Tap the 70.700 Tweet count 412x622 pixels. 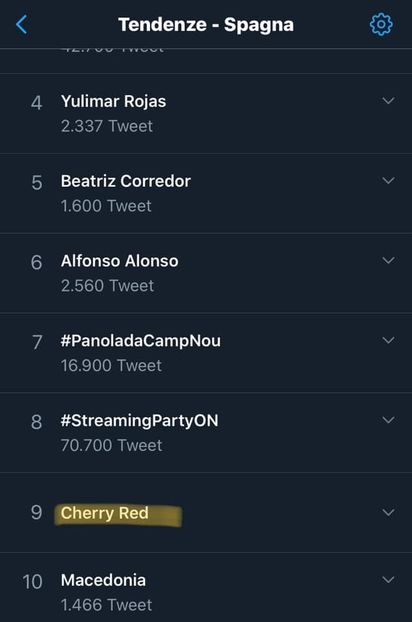(111, 445)
